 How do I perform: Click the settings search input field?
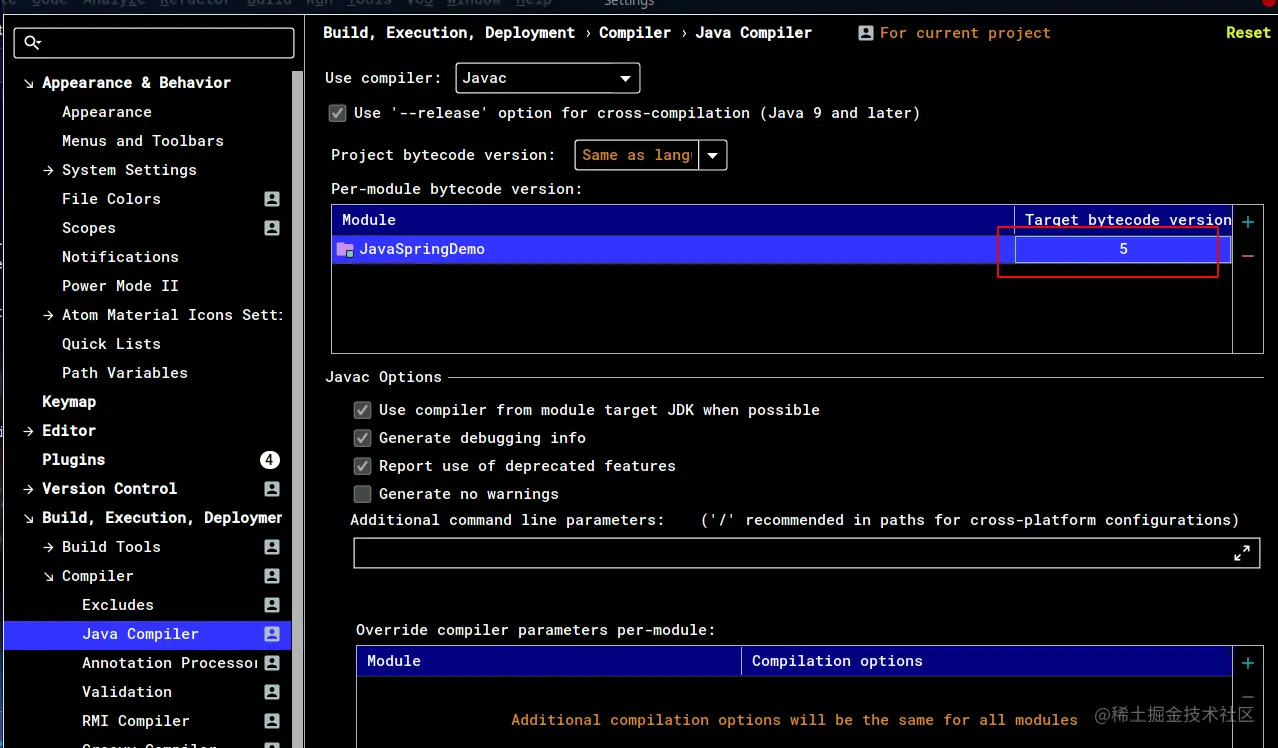click(155, 42)
